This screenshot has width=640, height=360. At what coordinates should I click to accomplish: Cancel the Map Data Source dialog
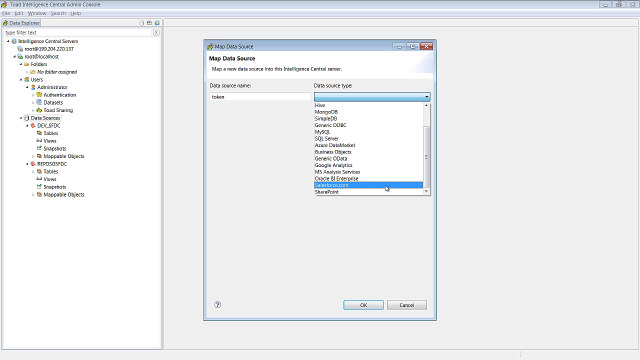(407, 305)
